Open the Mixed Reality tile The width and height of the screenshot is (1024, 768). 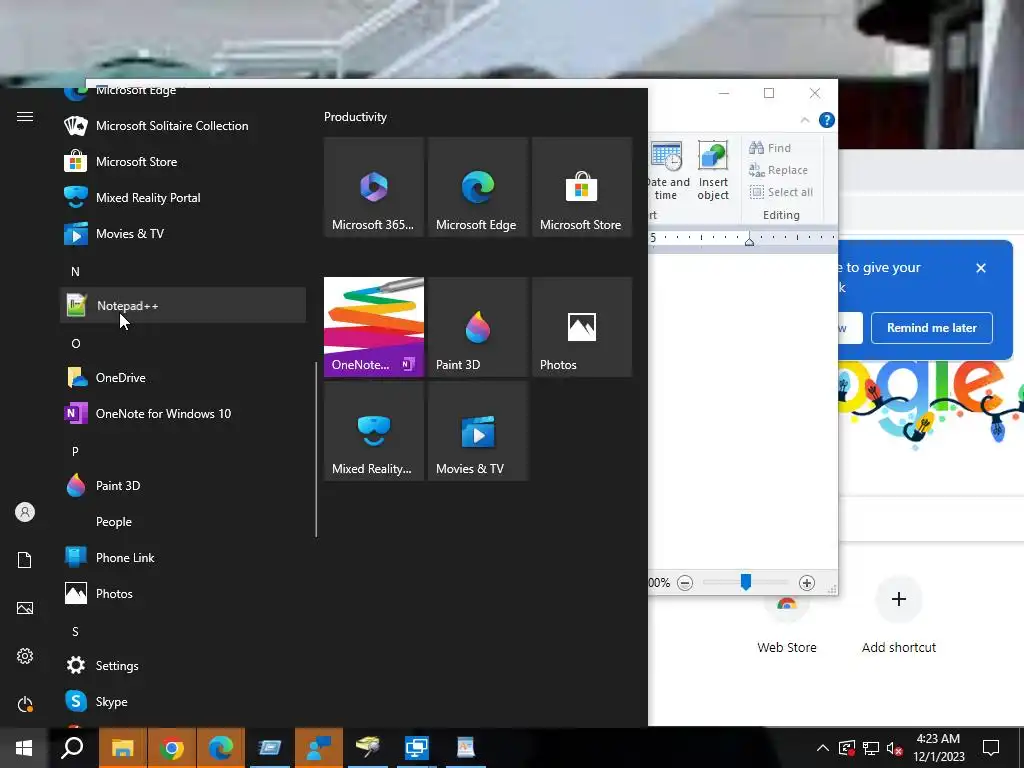point(374,431)
